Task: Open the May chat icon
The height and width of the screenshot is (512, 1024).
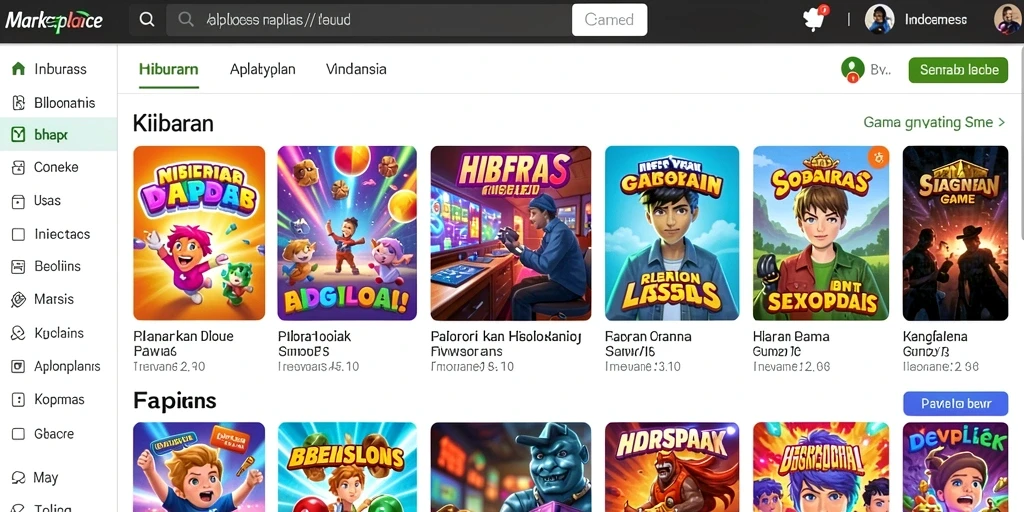Action: 18,477
